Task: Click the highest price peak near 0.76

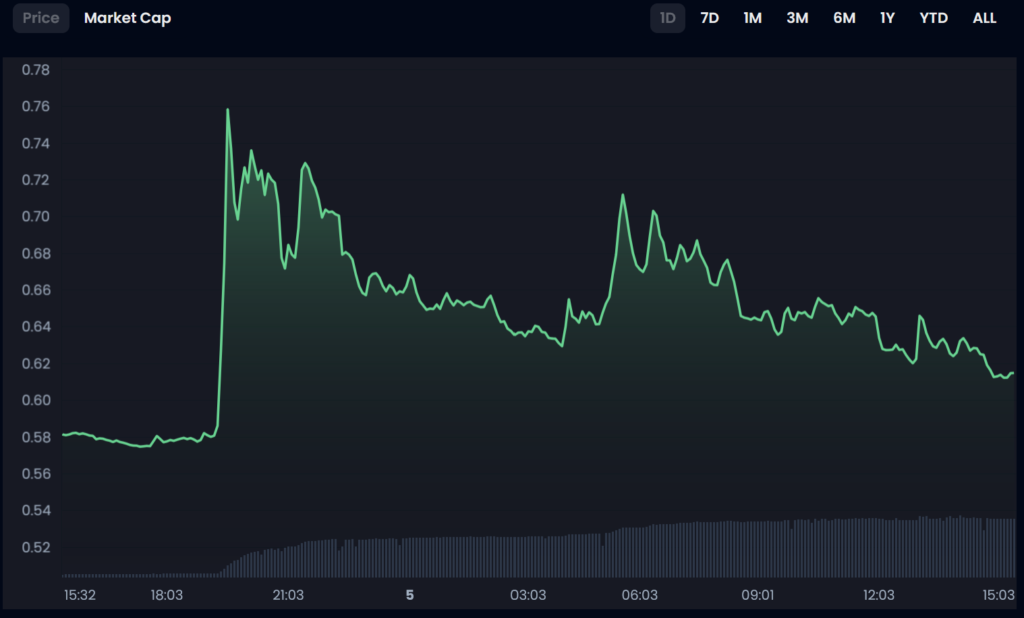Action: 228,110
